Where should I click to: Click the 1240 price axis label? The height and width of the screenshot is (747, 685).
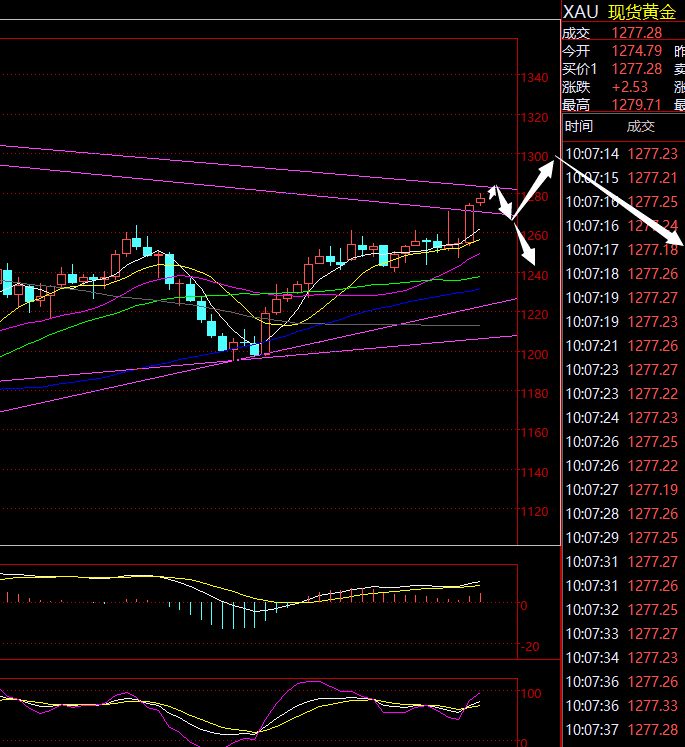point(534,276)
